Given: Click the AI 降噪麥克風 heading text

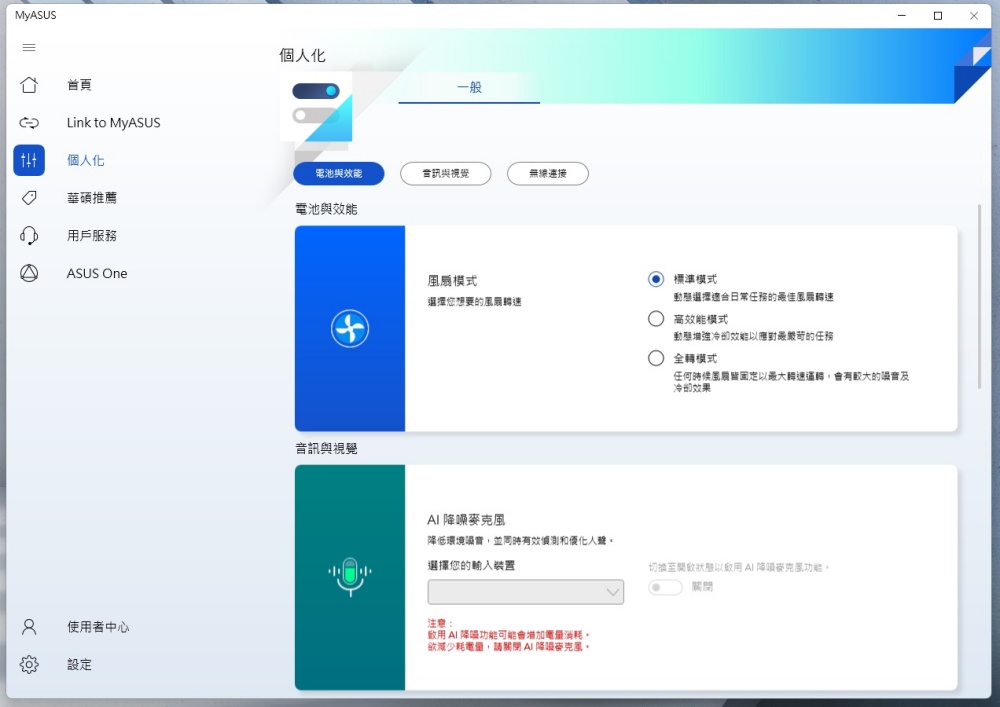Looking at the screenshot, I should tap(466, 520).
